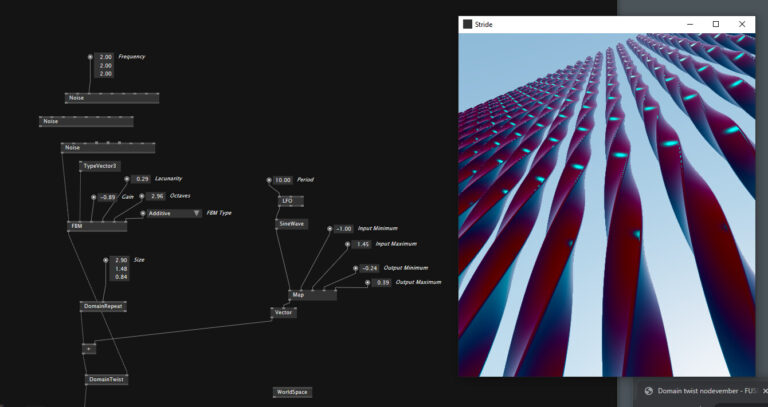Image resolution: width=768 pixels, height=407 pixels.
Task: Select the middle of three Noise nodes
Action: coord(86,121)
